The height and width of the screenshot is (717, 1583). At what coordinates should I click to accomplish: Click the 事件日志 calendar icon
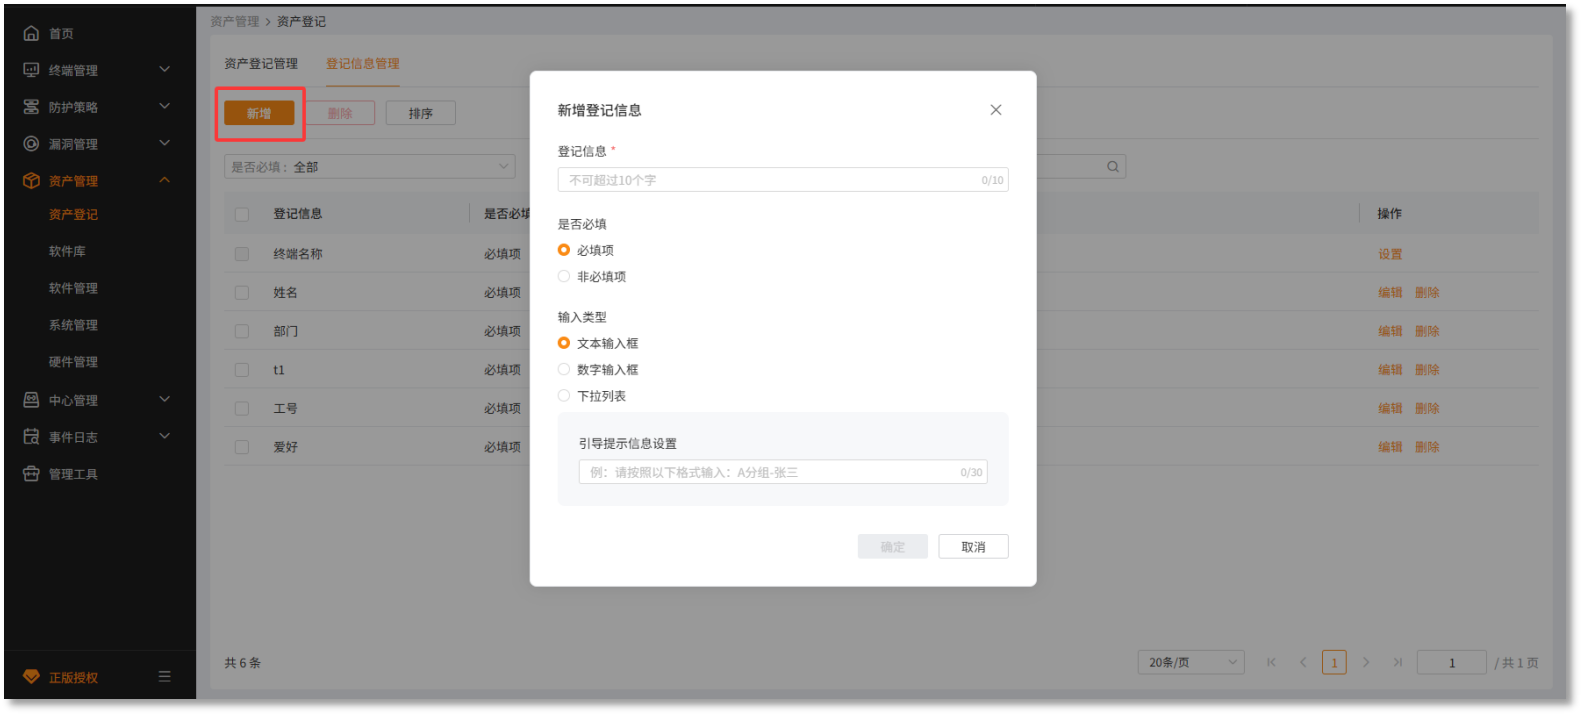pos(31,437)
